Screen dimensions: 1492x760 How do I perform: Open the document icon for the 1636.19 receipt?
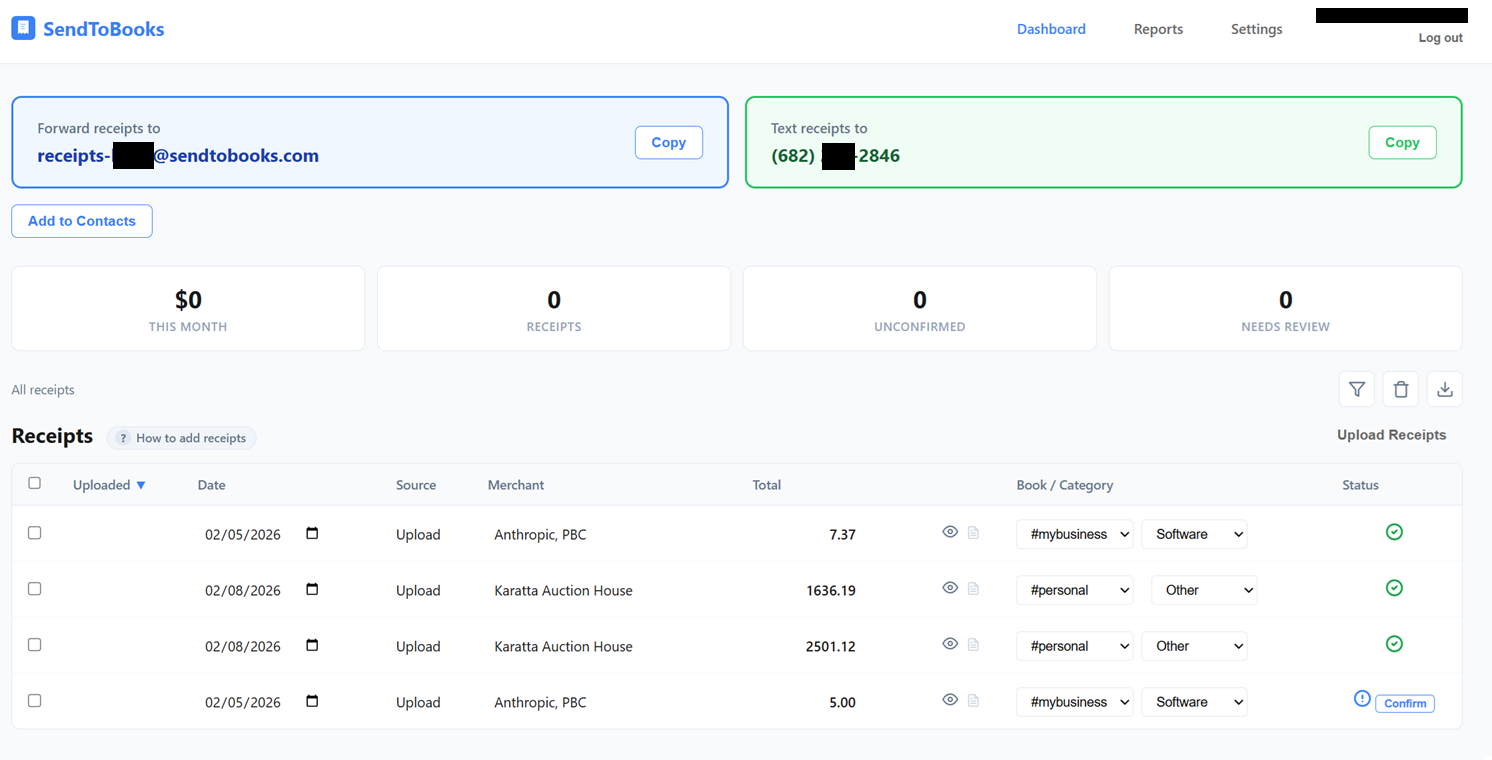click(x=973, y=588)
